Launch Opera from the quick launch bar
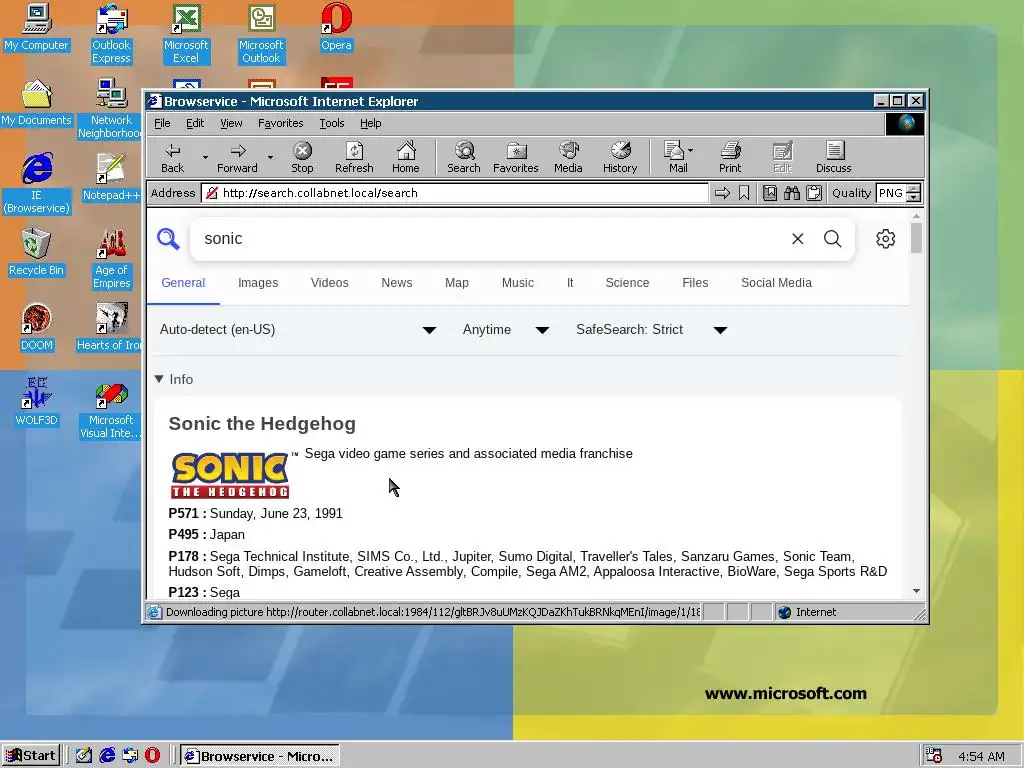Screen dimensions: 1024x768 [x=152, y=756]
